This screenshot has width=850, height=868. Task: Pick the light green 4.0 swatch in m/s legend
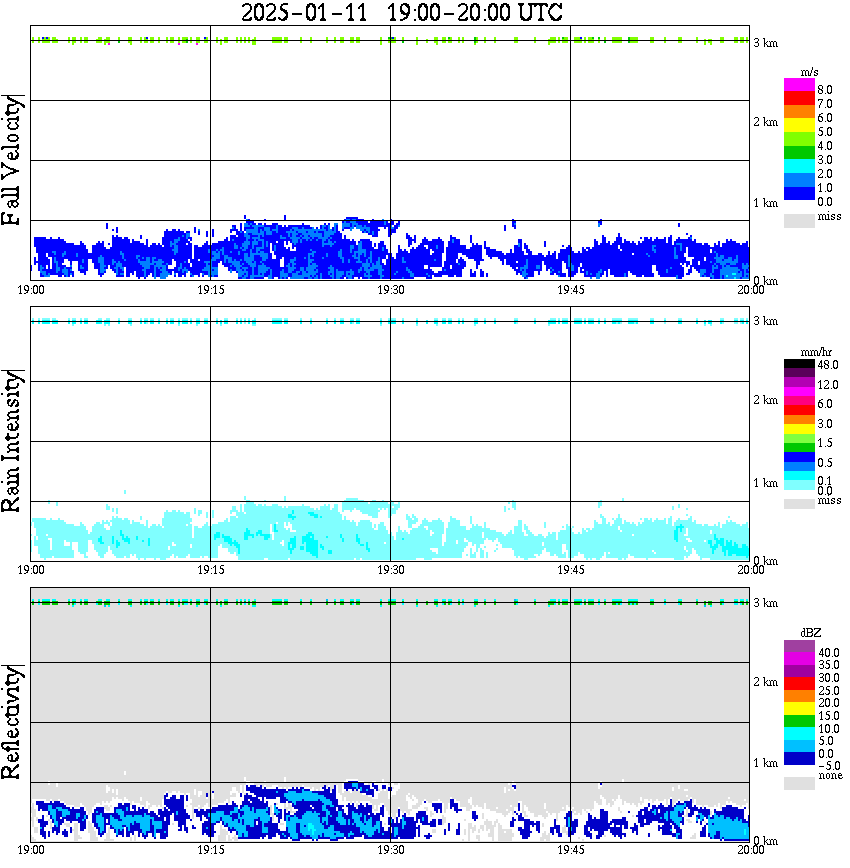(x=799, y=140)
